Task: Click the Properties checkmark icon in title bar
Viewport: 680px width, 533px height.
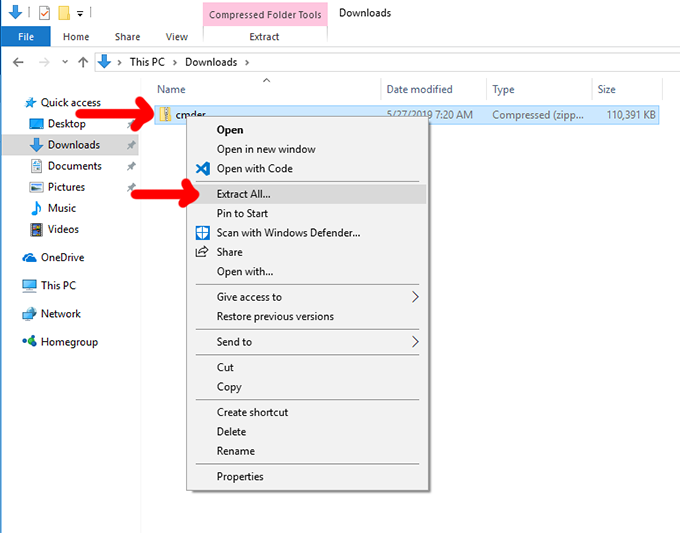Action: coord(44,13)
